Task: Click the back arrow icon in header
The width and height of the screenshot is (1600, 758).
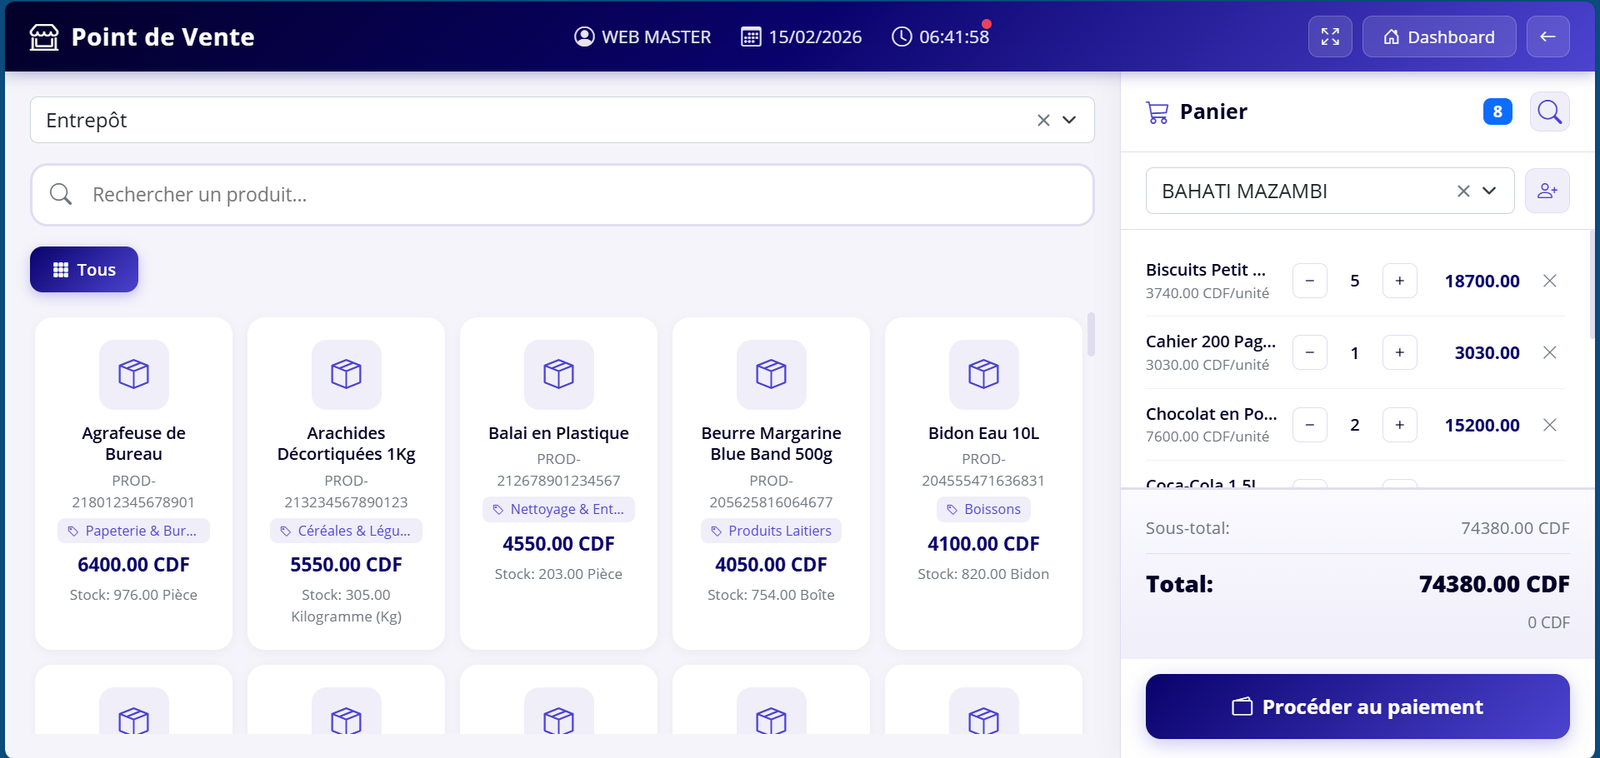Action: tap(1547, 37)
